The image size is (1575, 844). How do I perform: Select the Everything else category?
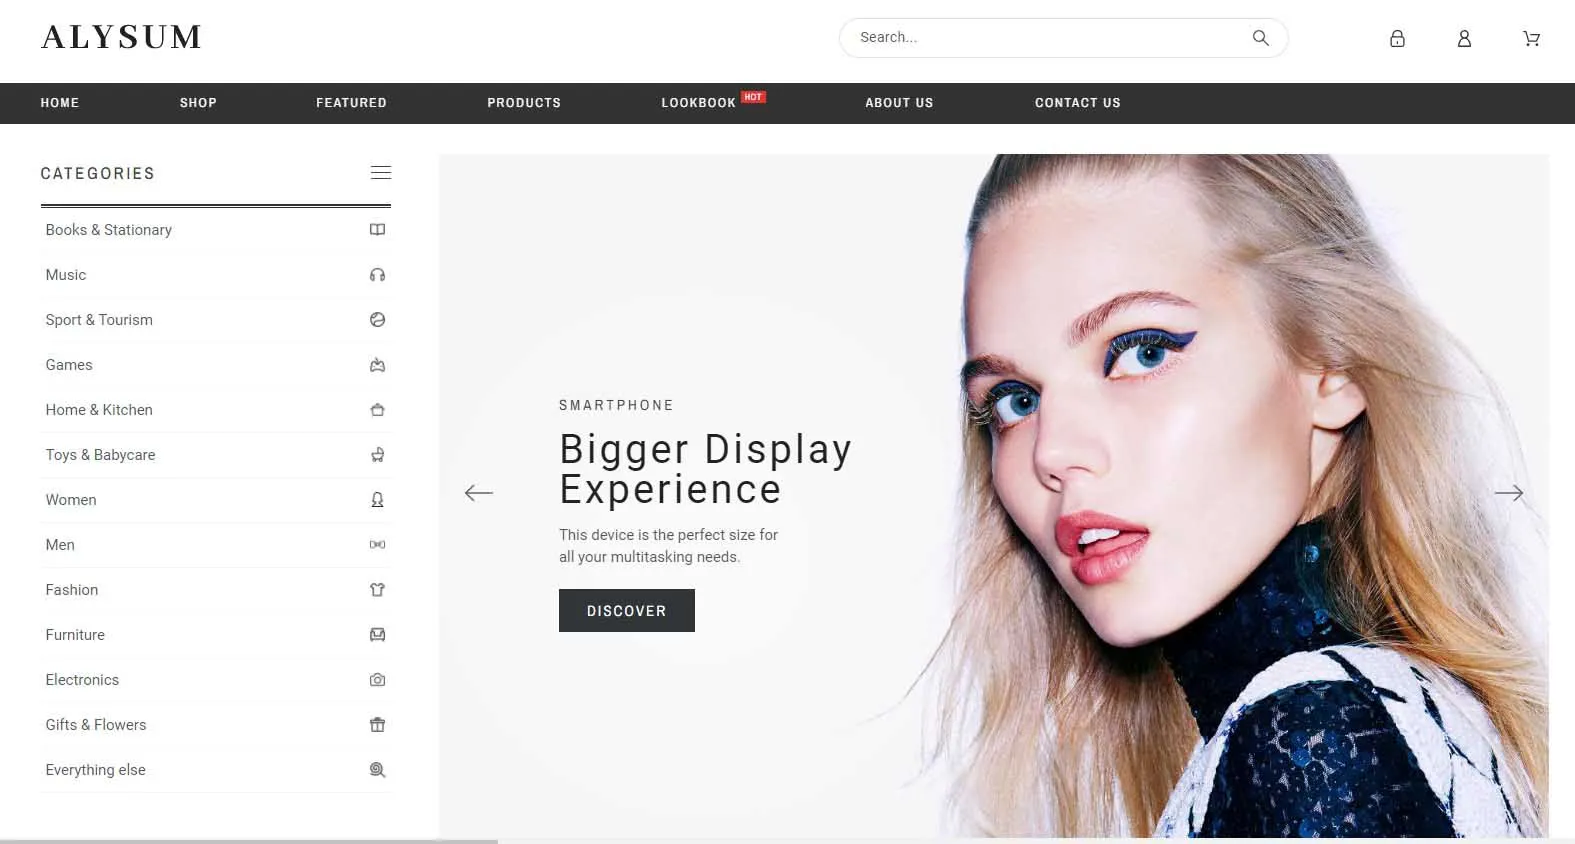click(x=95, y=770)
